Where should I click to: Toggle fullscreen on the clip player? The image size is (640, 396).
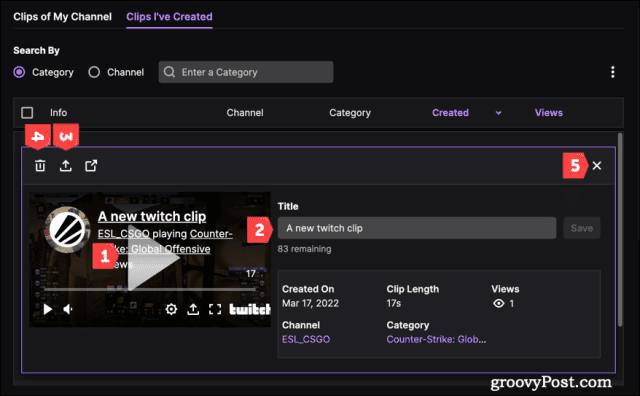tap(215, 309)
